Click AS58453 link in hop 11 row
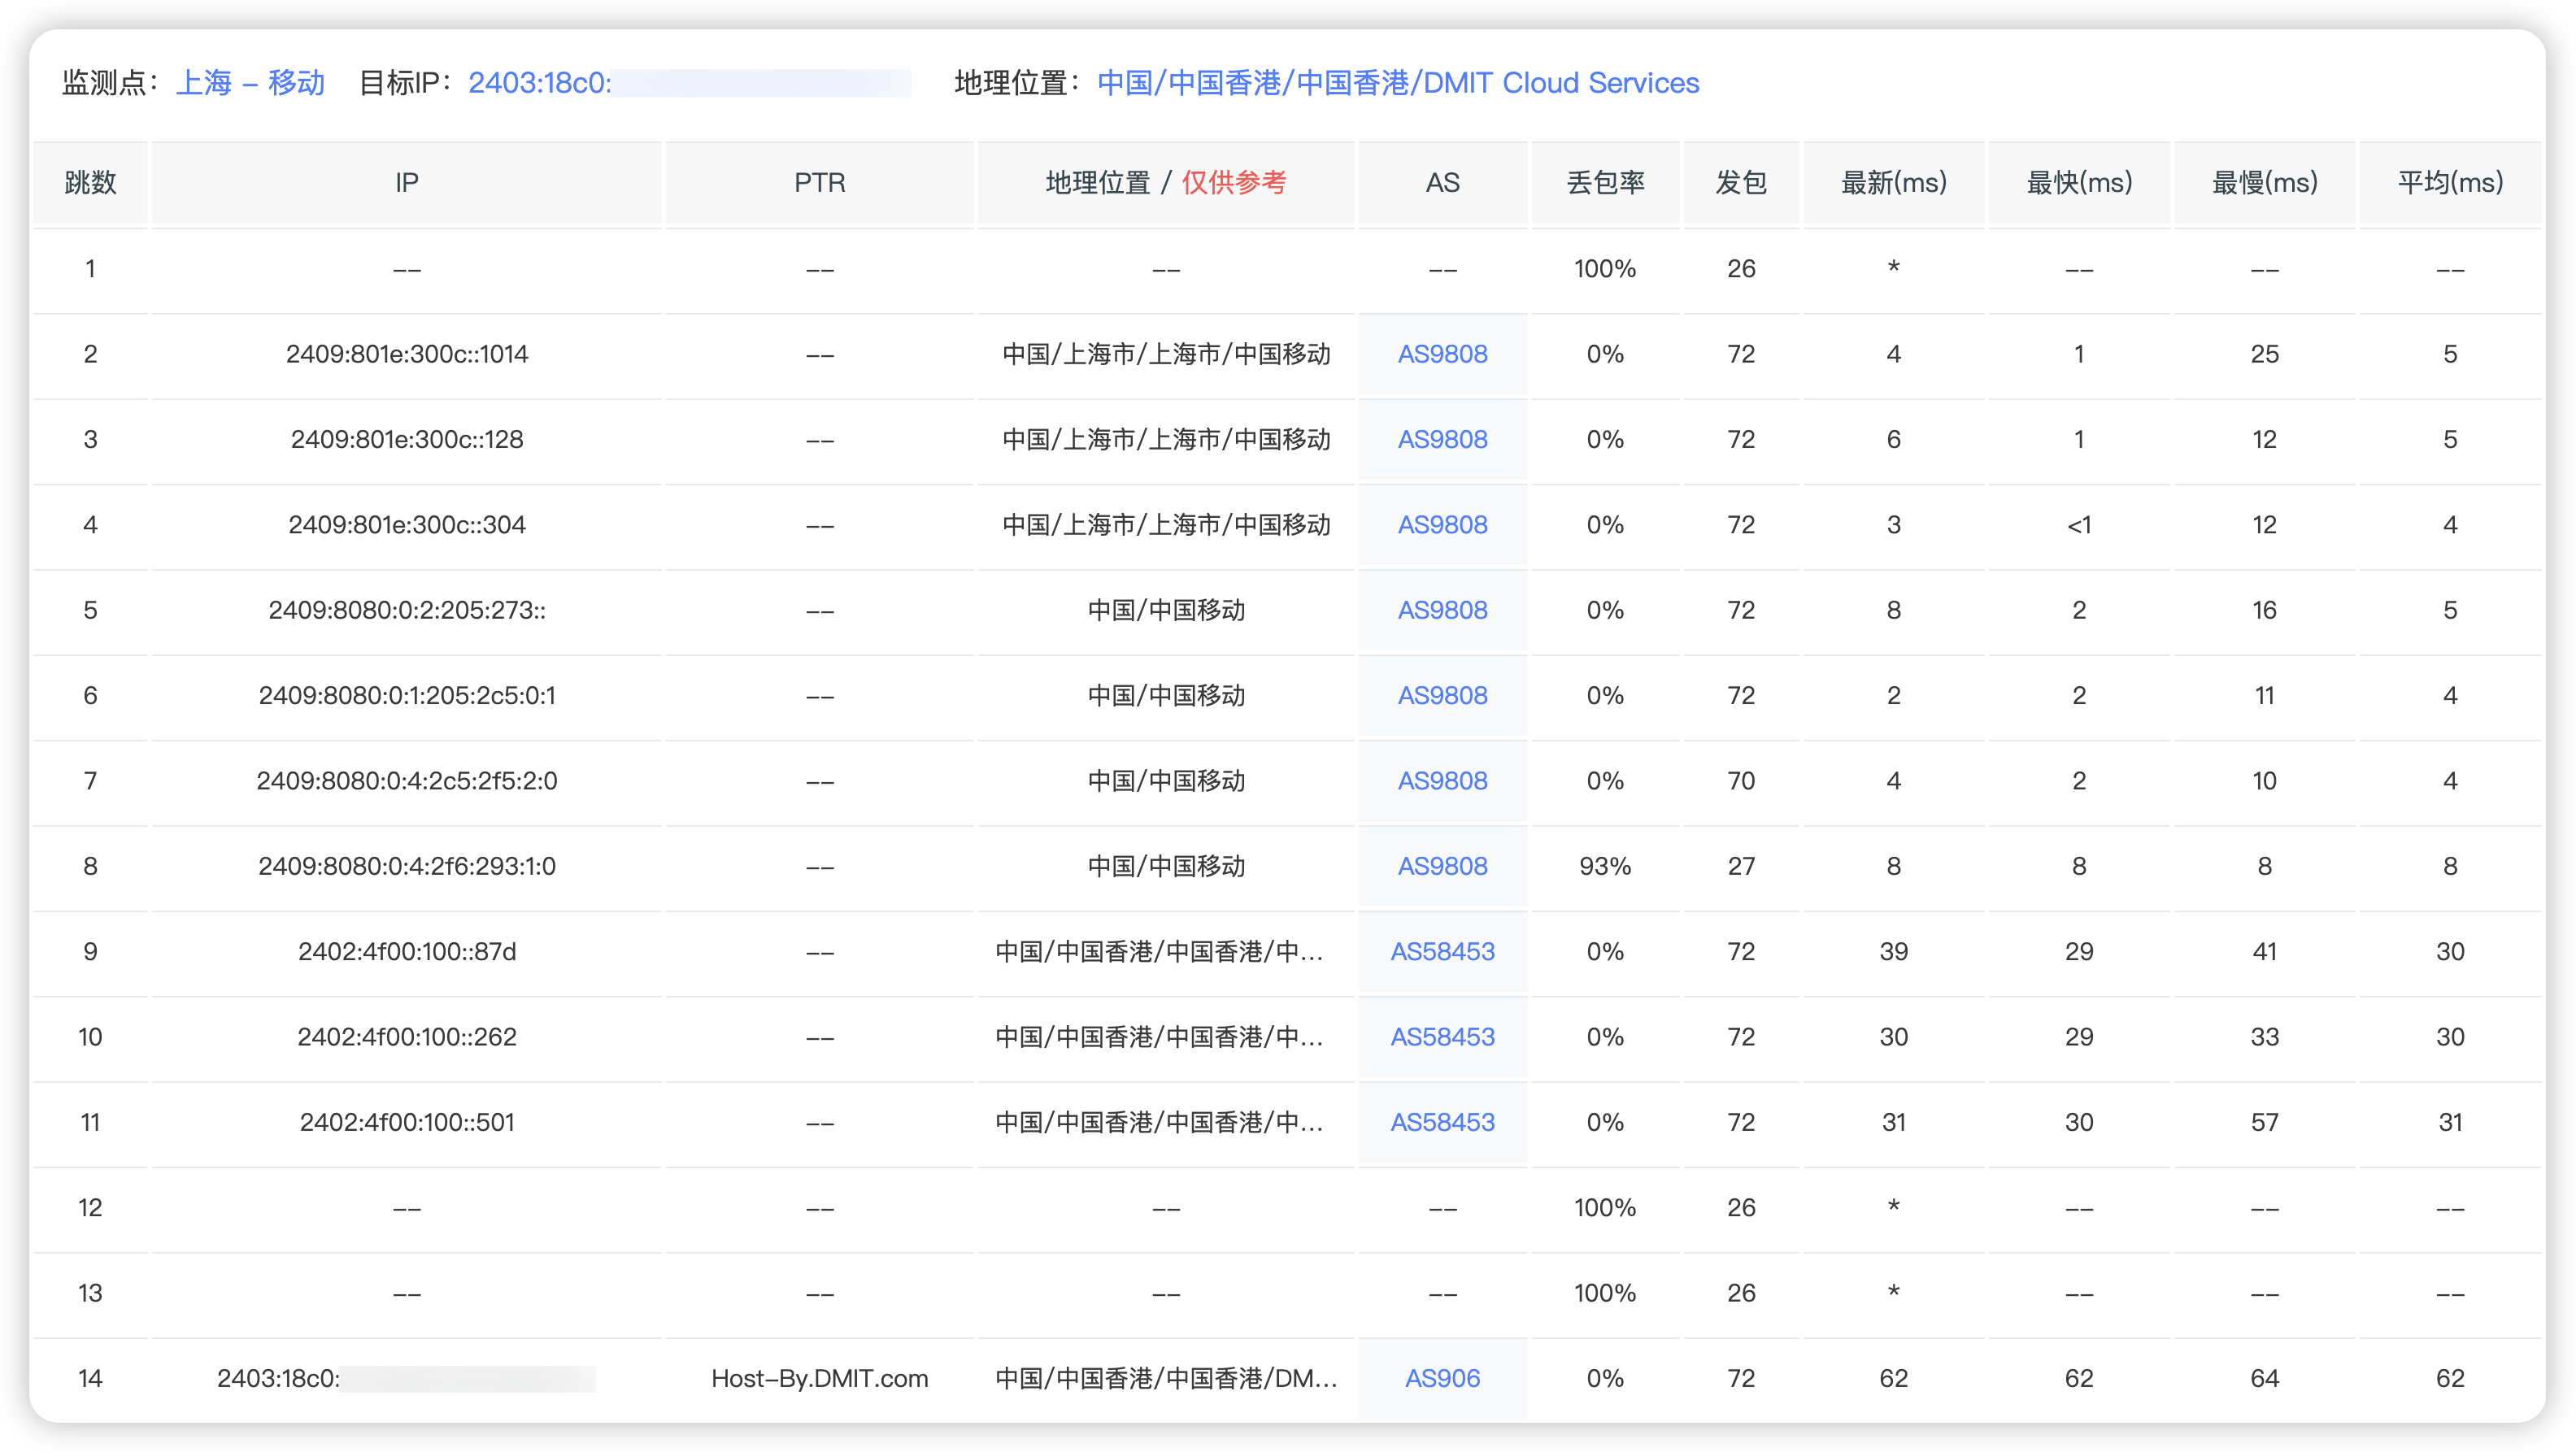2576x1452 pixels. coord(1442,1122)
